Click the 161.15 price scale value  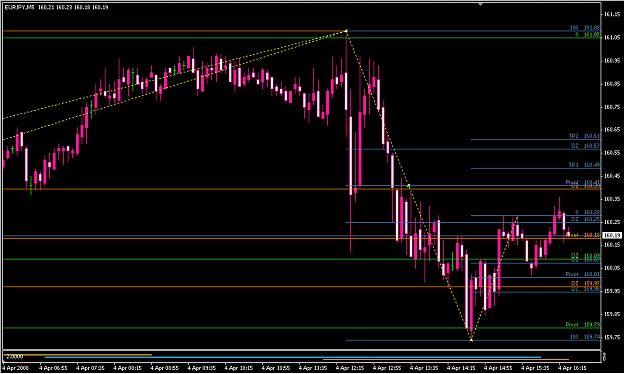point(612,14)
